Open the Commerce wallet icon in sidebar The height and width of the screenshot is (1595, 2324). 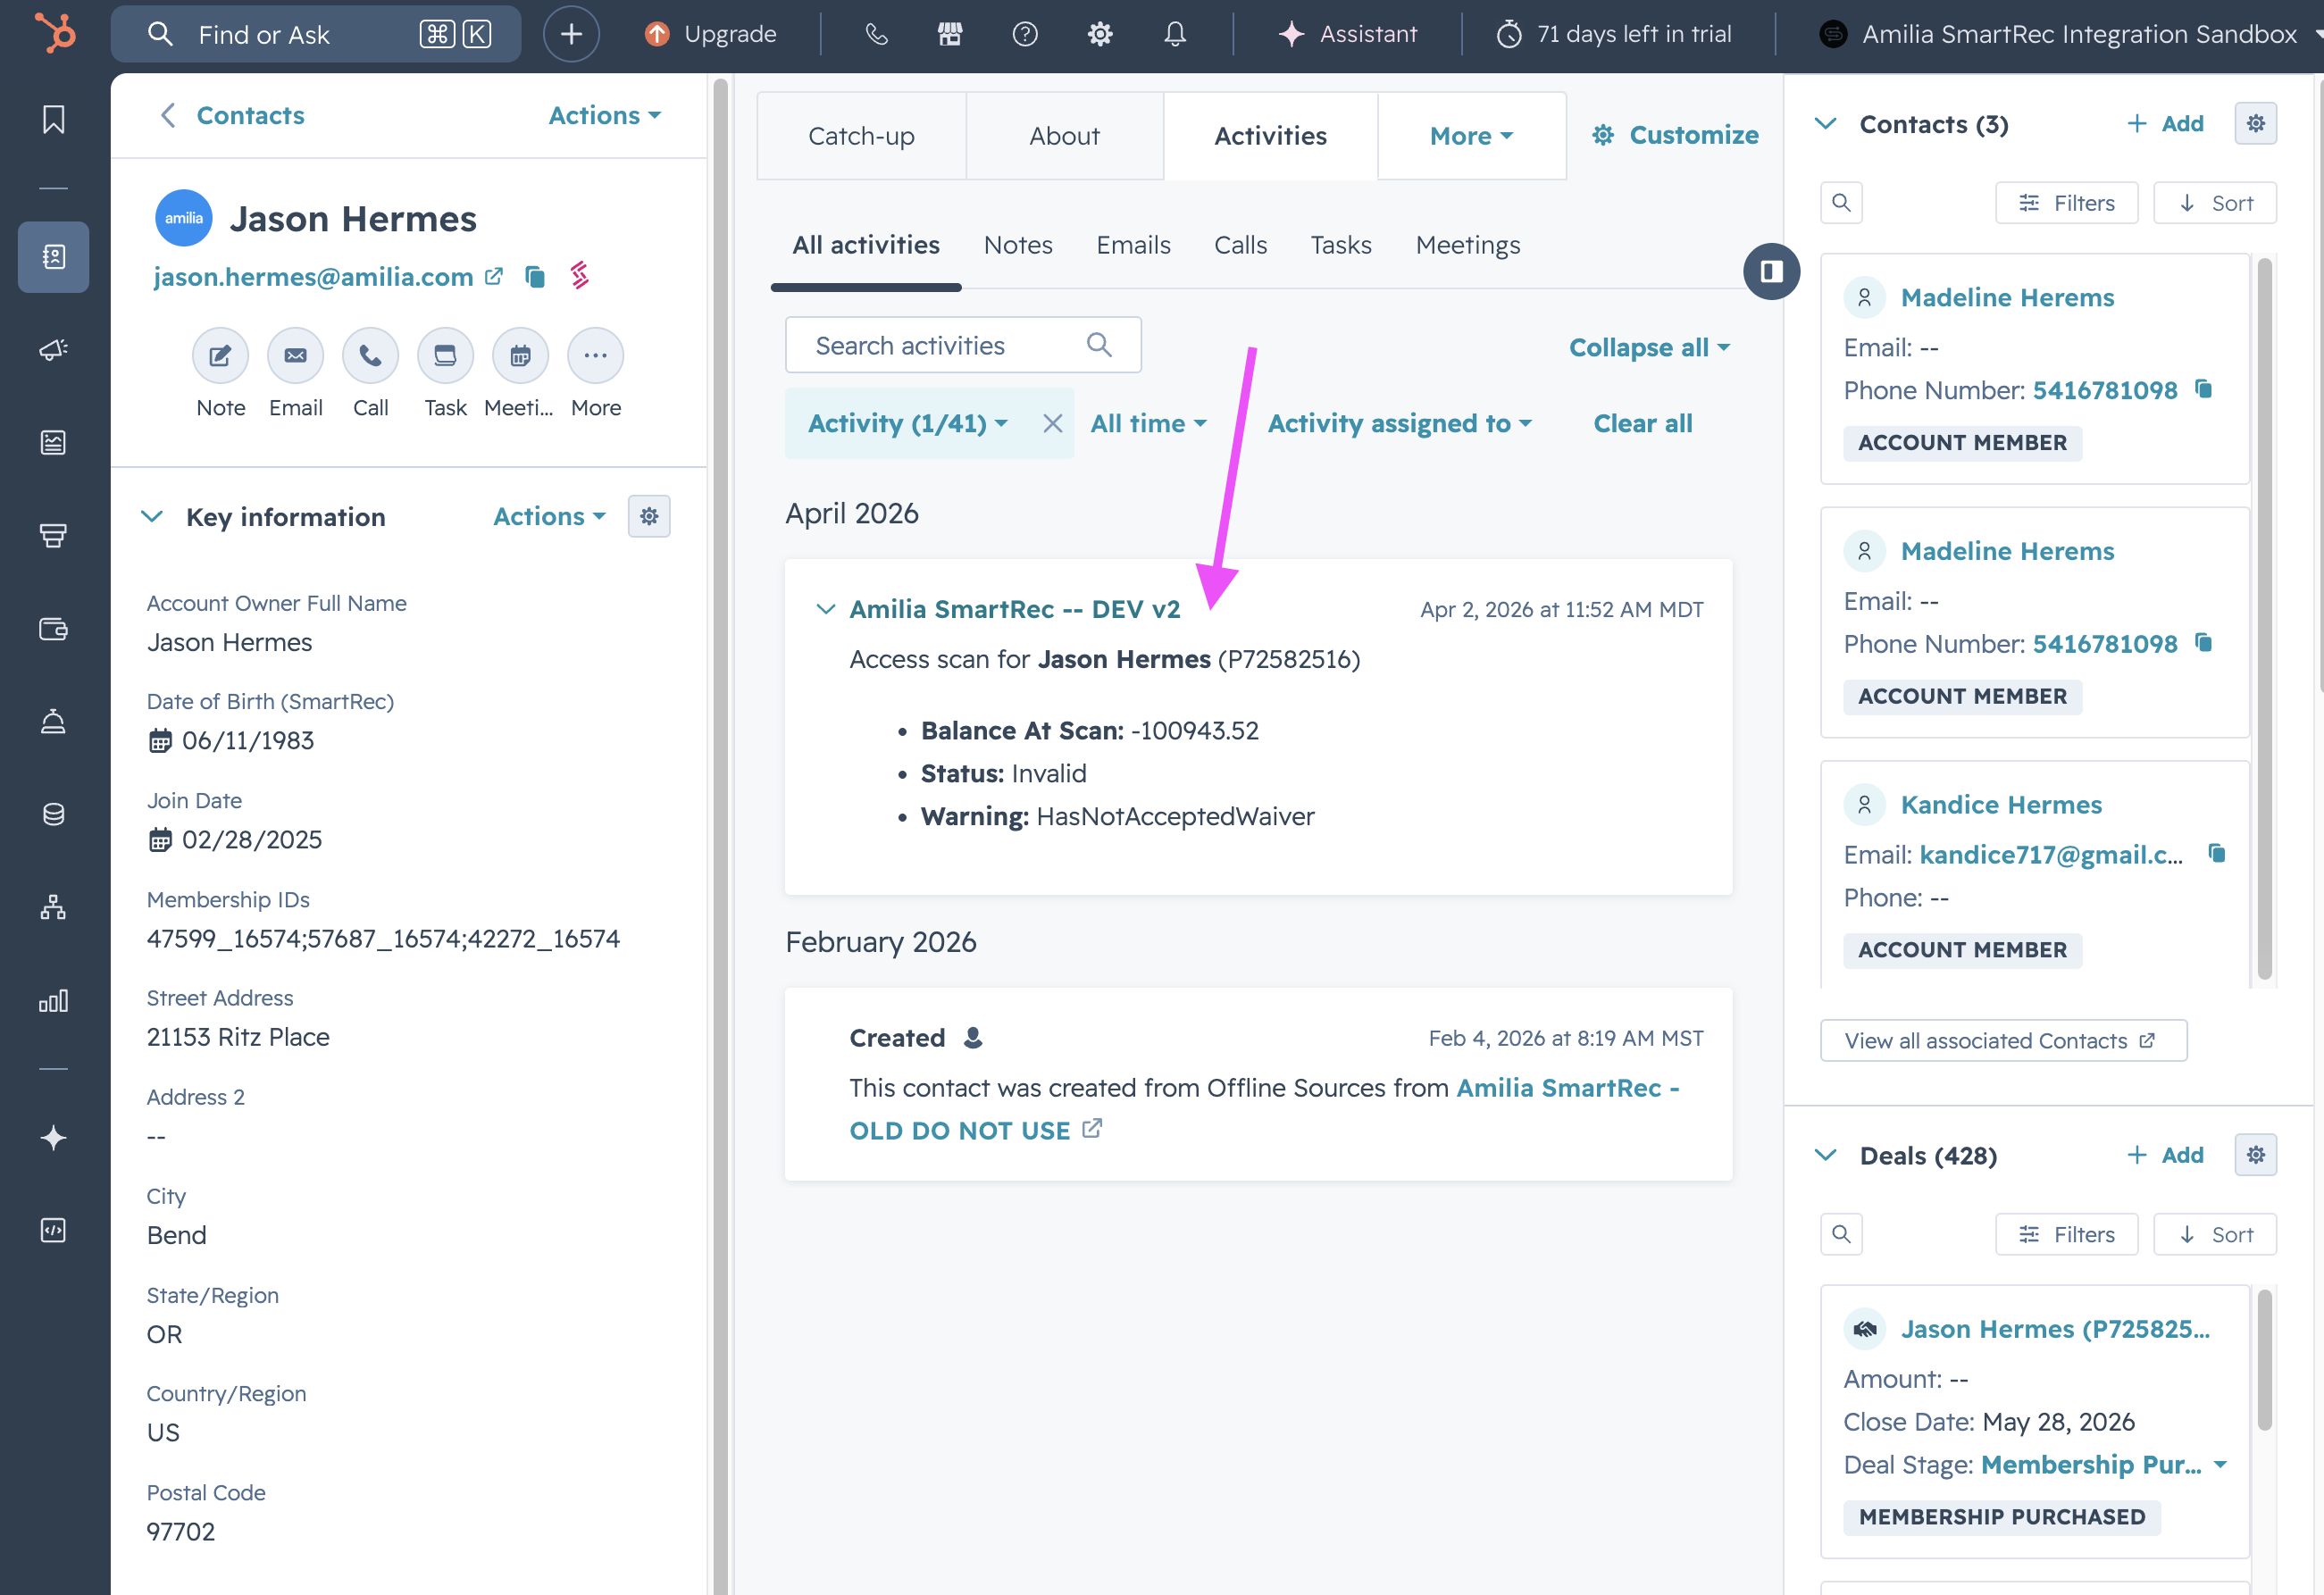[x=53, y=629]
